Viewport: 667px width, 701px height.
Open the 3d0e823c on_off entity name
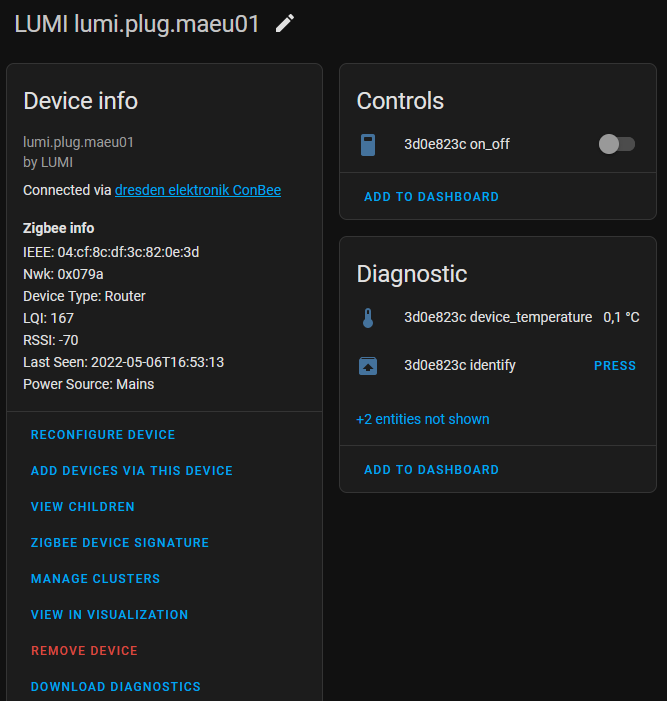coord(456,144)
